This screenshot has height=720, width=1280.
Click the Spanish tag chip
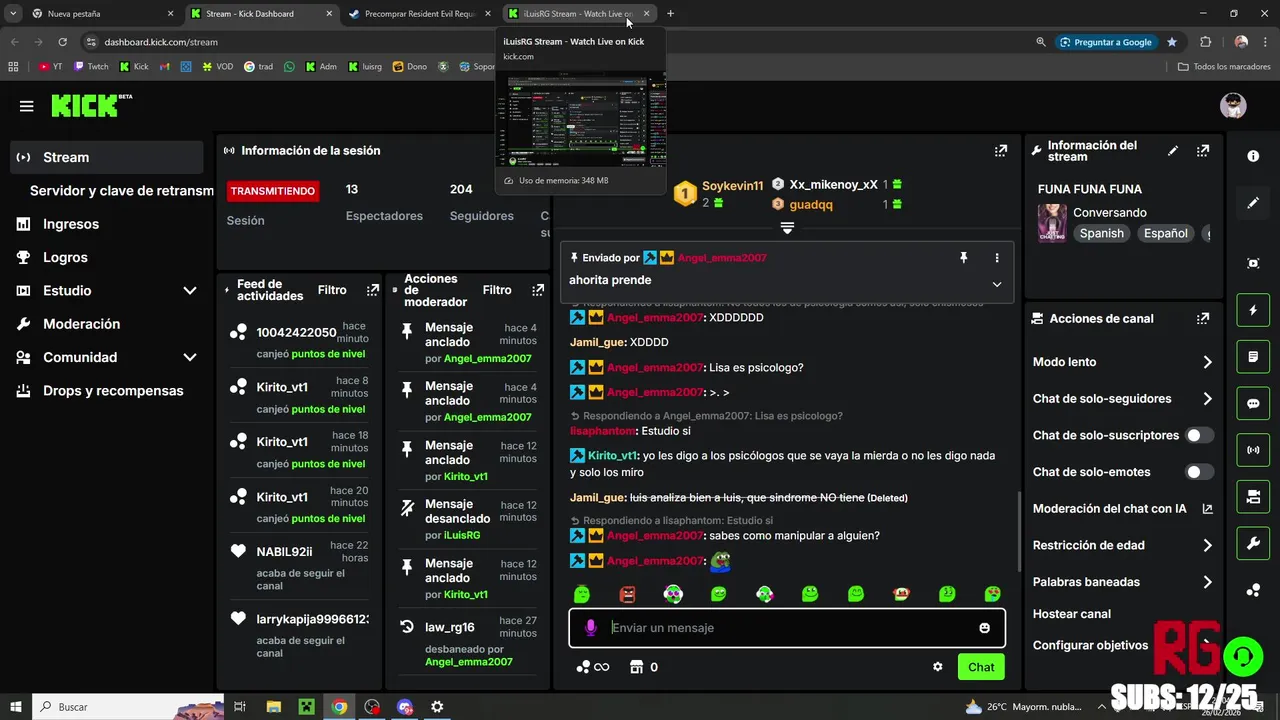(1102, 233)
